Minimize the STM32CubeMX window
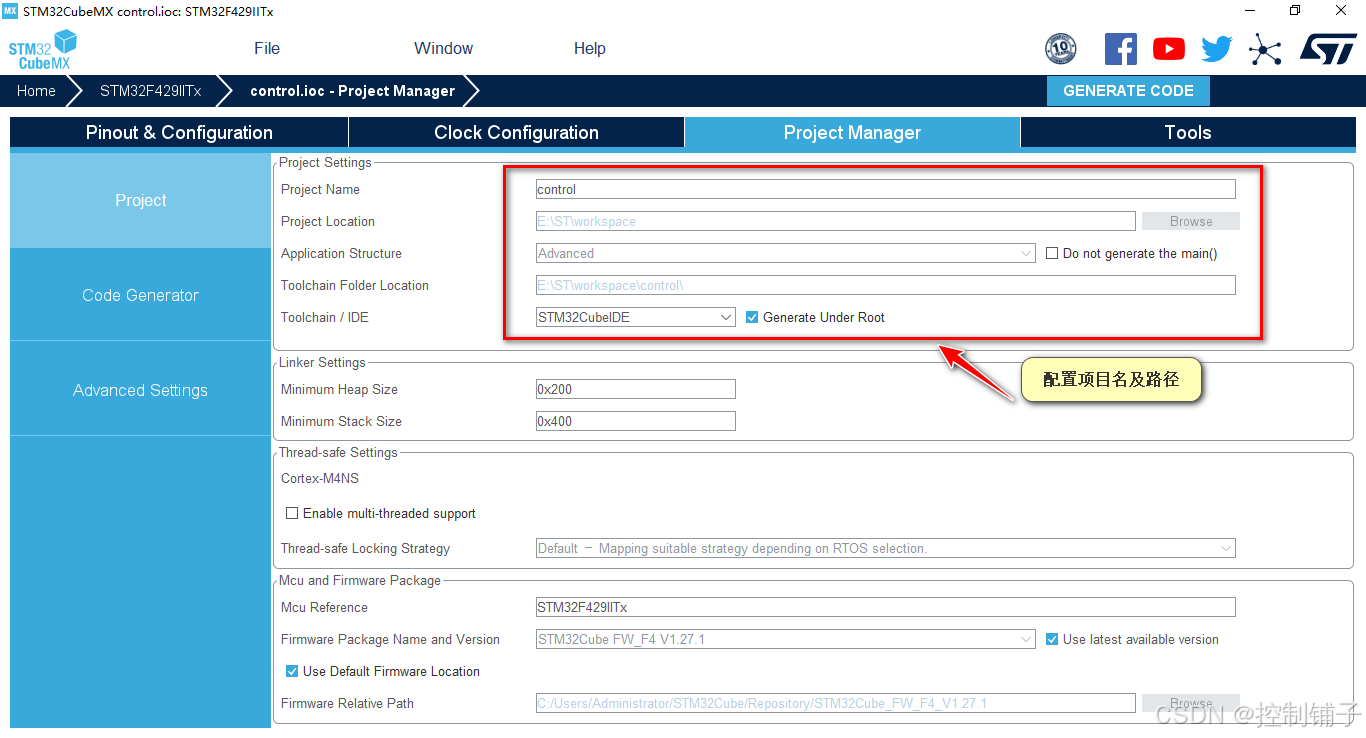The width and height of the screenshot is (1366, 738). click(1249, 11)
